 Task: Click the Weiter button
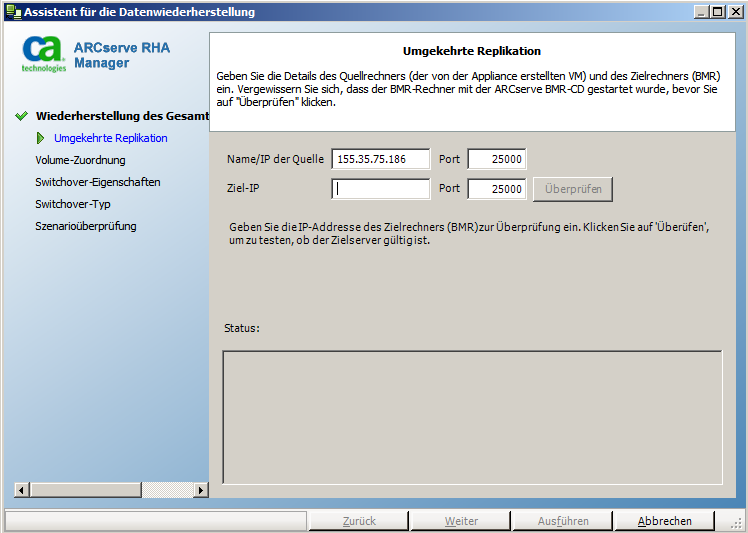click(x=461, y=521)
